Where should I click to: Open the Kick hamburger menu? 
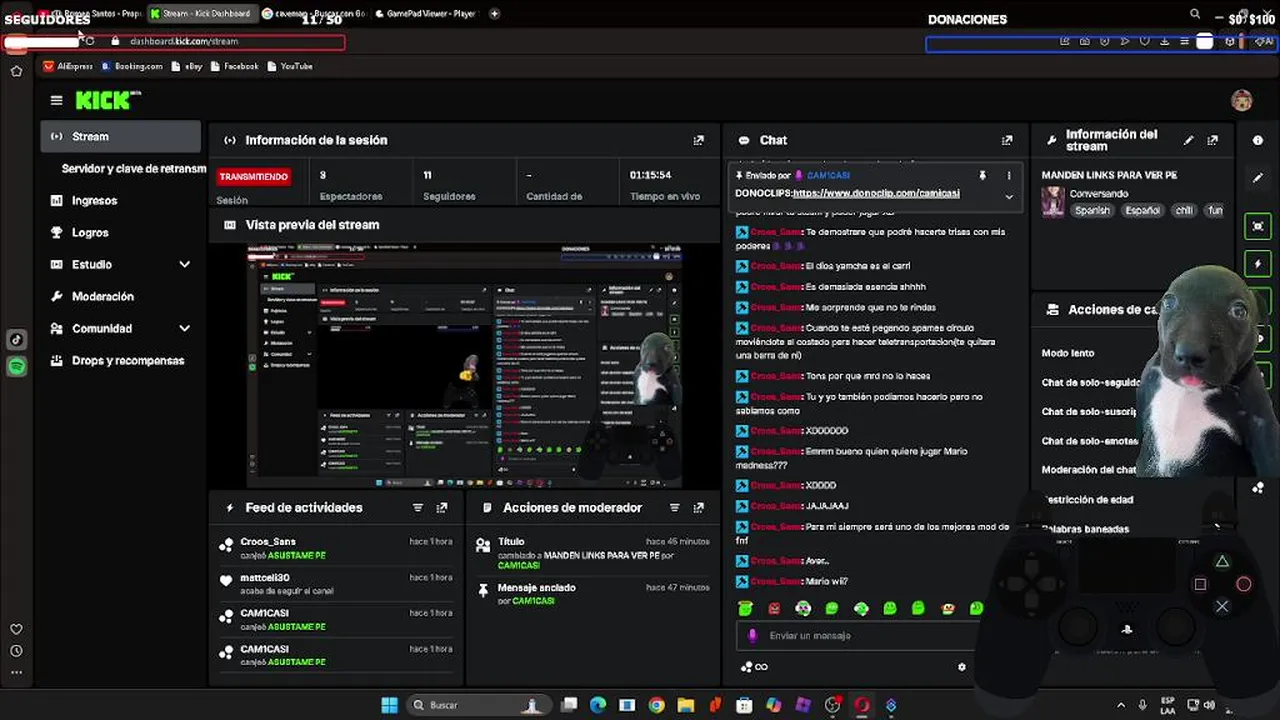point(56,100)
